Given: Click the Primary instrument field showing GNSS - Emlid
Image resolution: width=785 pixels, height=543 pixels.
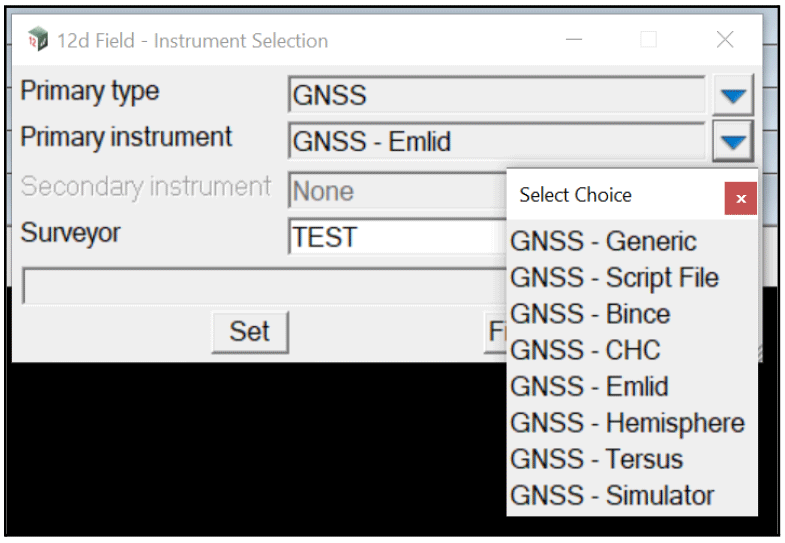Looking at the screenshot, I should pos(497,141).
